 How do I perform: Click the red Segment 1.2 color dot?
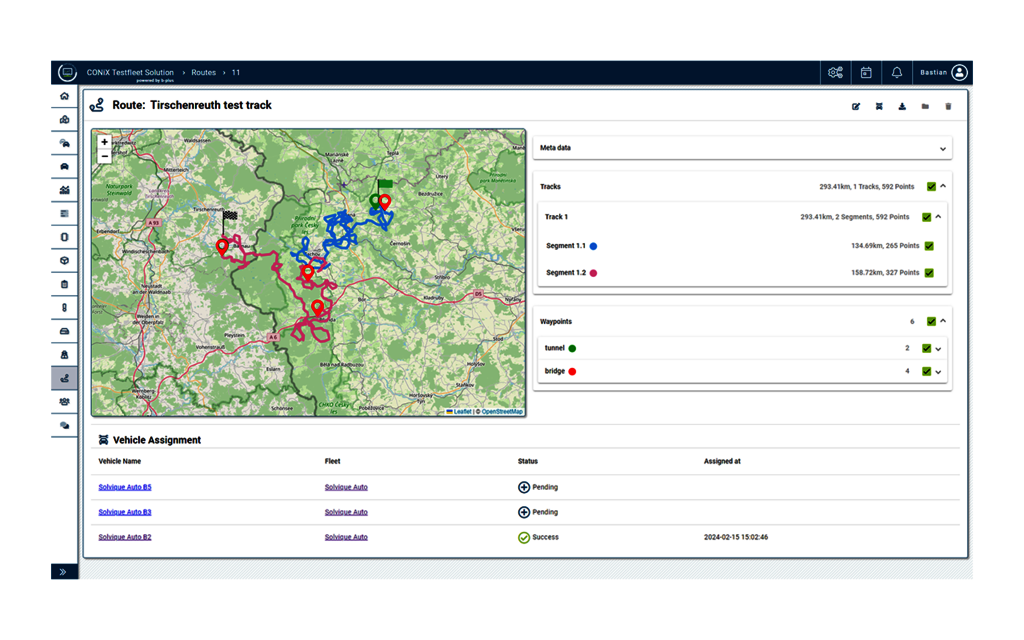click(594, 273)
